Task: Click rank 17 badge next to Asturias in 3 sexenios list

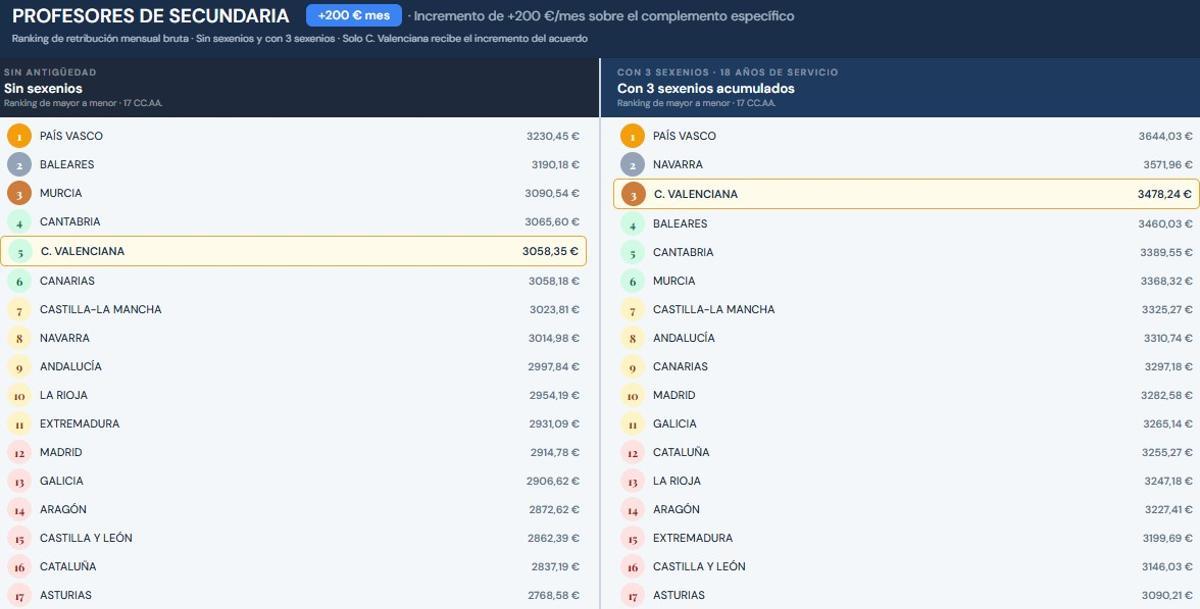Action: (632, 596)
